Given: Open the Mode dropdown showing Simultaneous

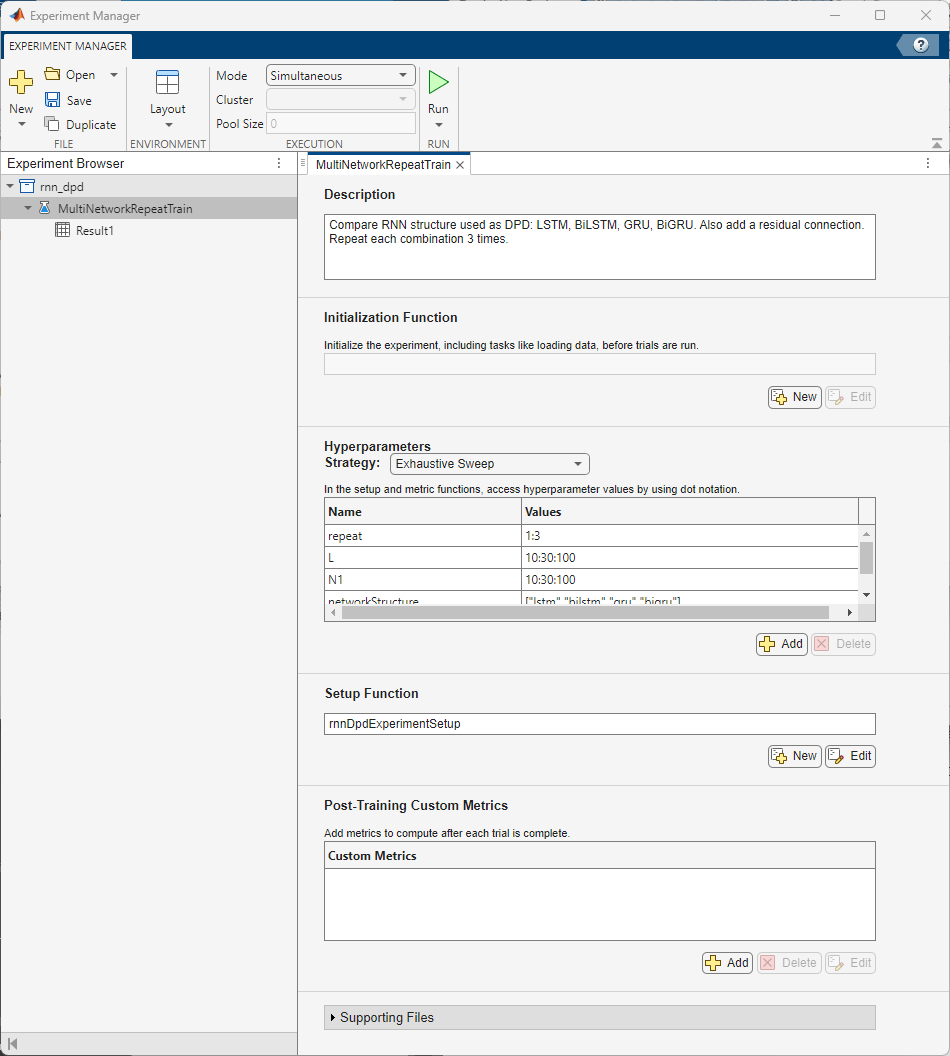Looking at the screenshot, I should pyautogui.click(x=340, y=75).
